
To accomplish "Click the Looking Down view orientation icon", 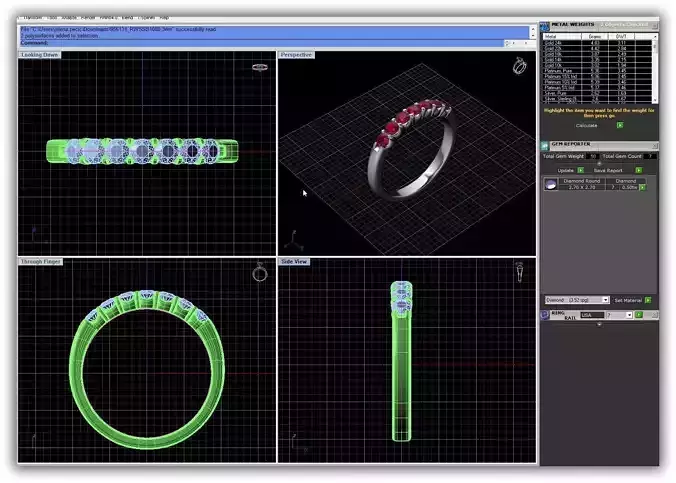I will click(260, 67).
